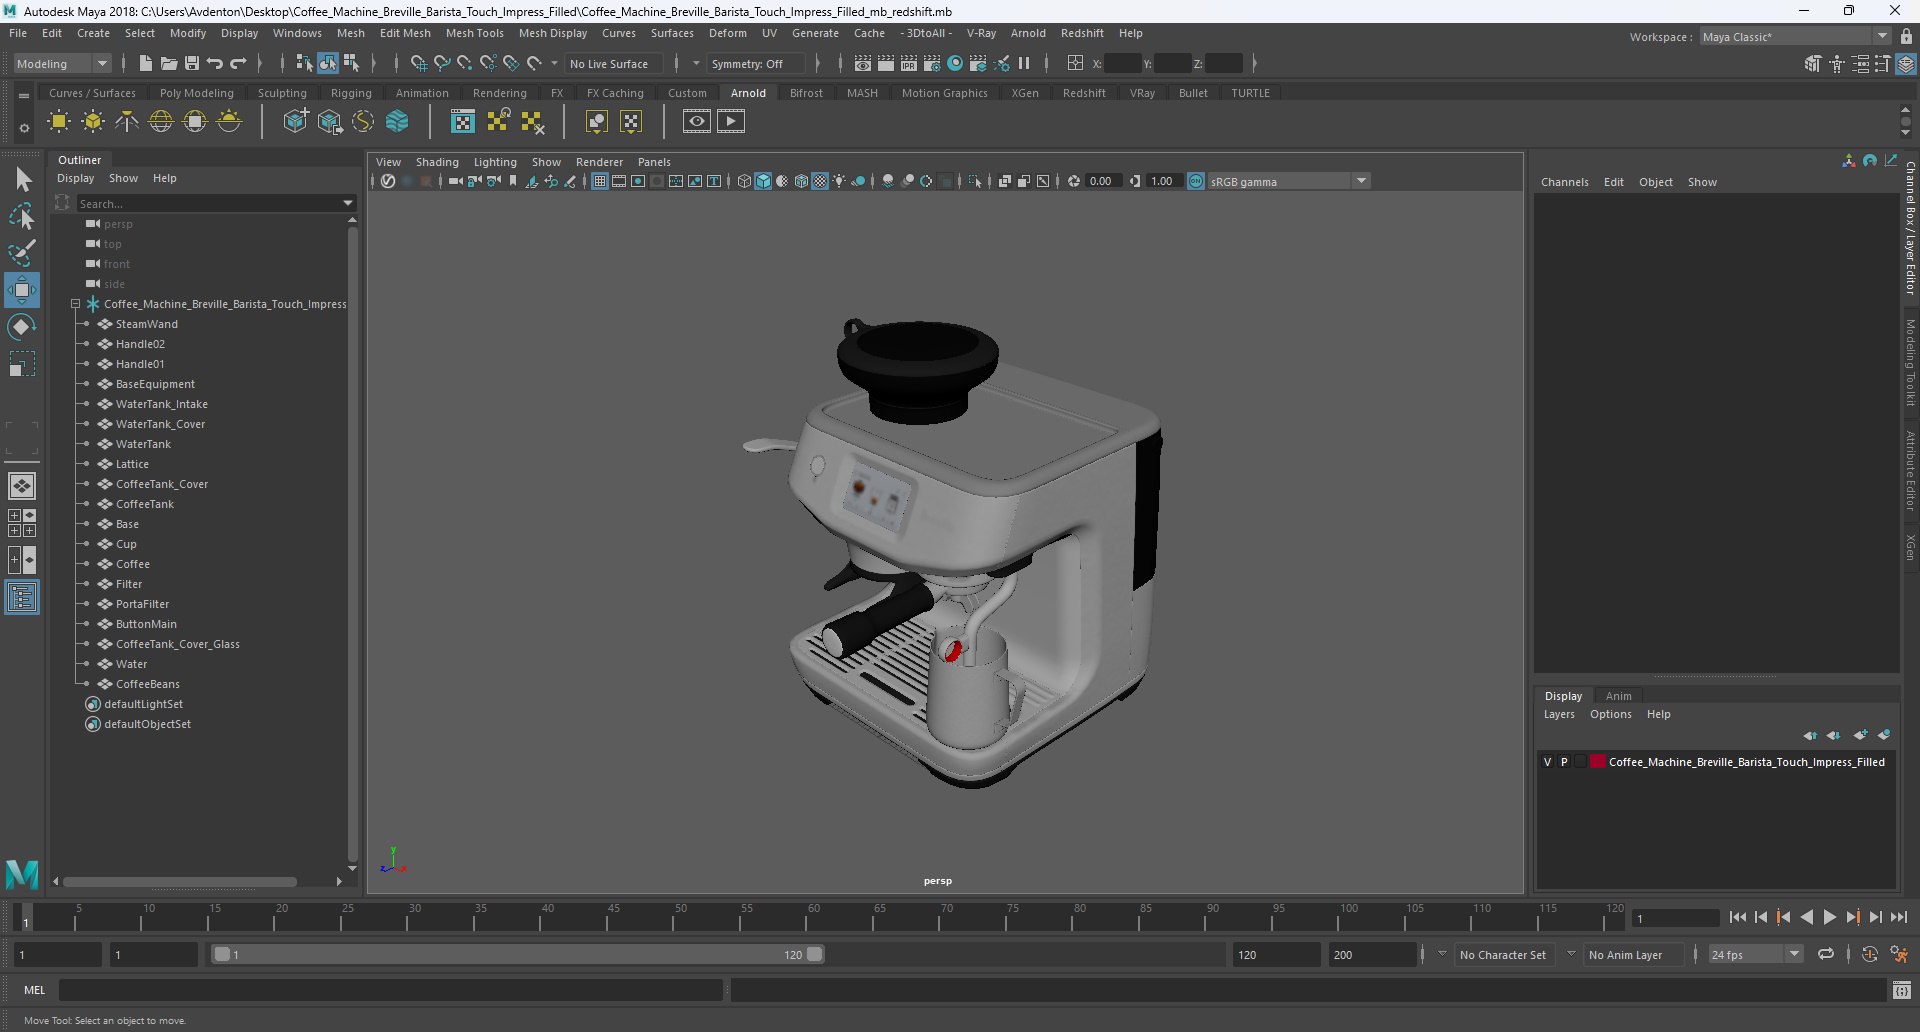Click the red layer color swatch
1920x1032 pixels.
point(1598,762)
